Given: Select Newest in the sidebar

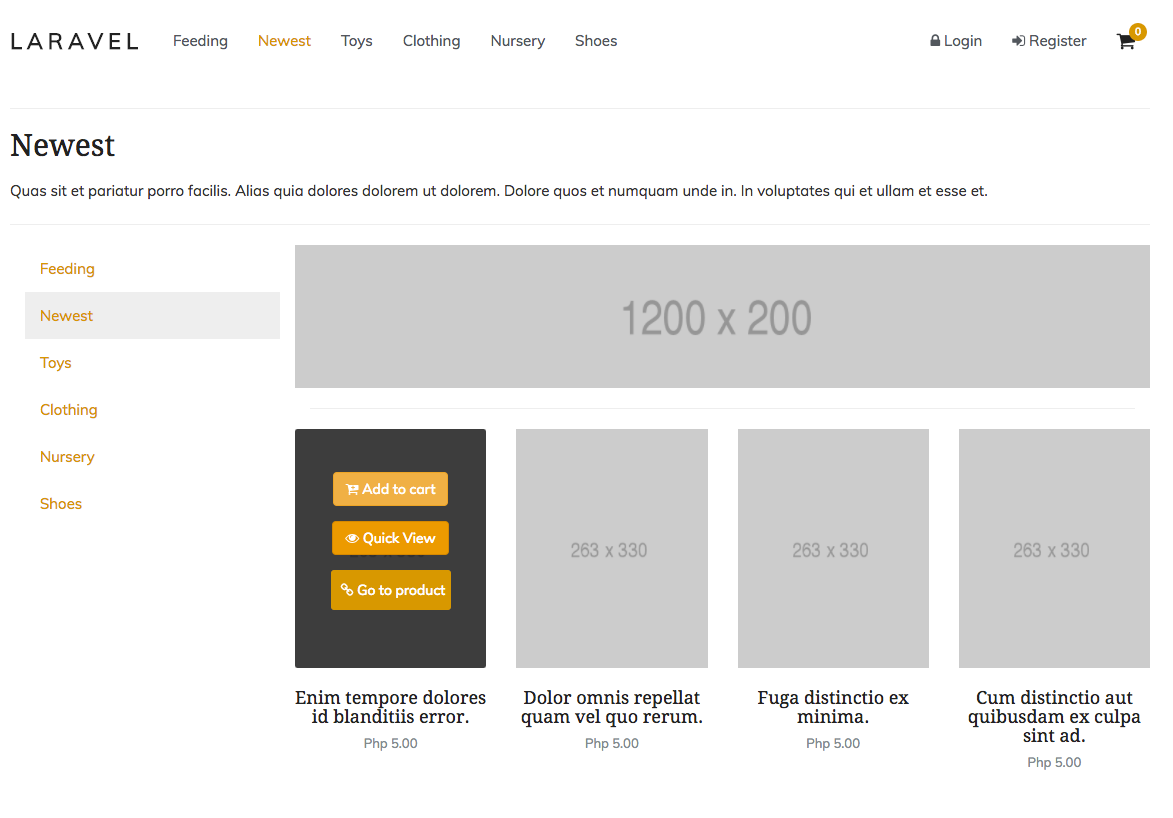Looking at the screenshot, I should coord(153,316).
